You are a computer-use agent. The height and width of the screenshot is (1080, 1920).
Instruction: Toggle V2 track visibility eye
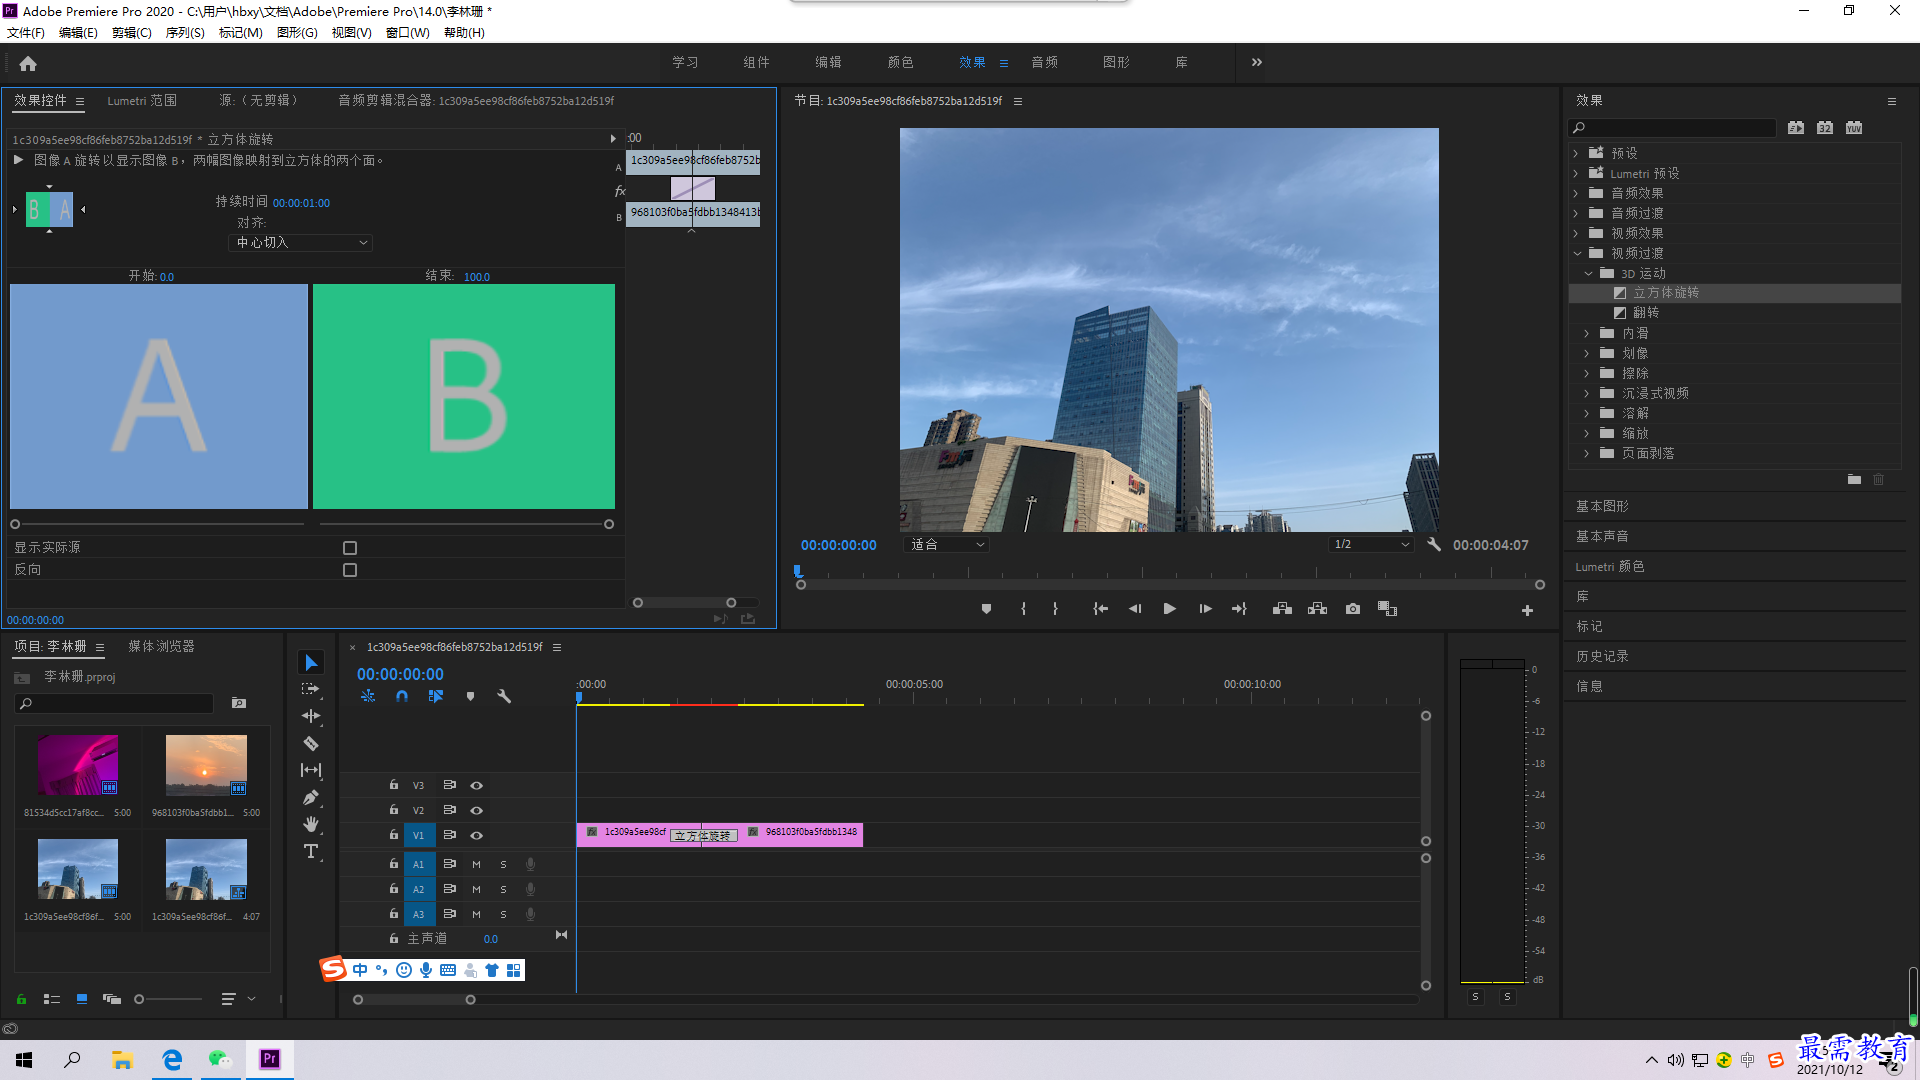pyautogui.click(x=477, y=810)
